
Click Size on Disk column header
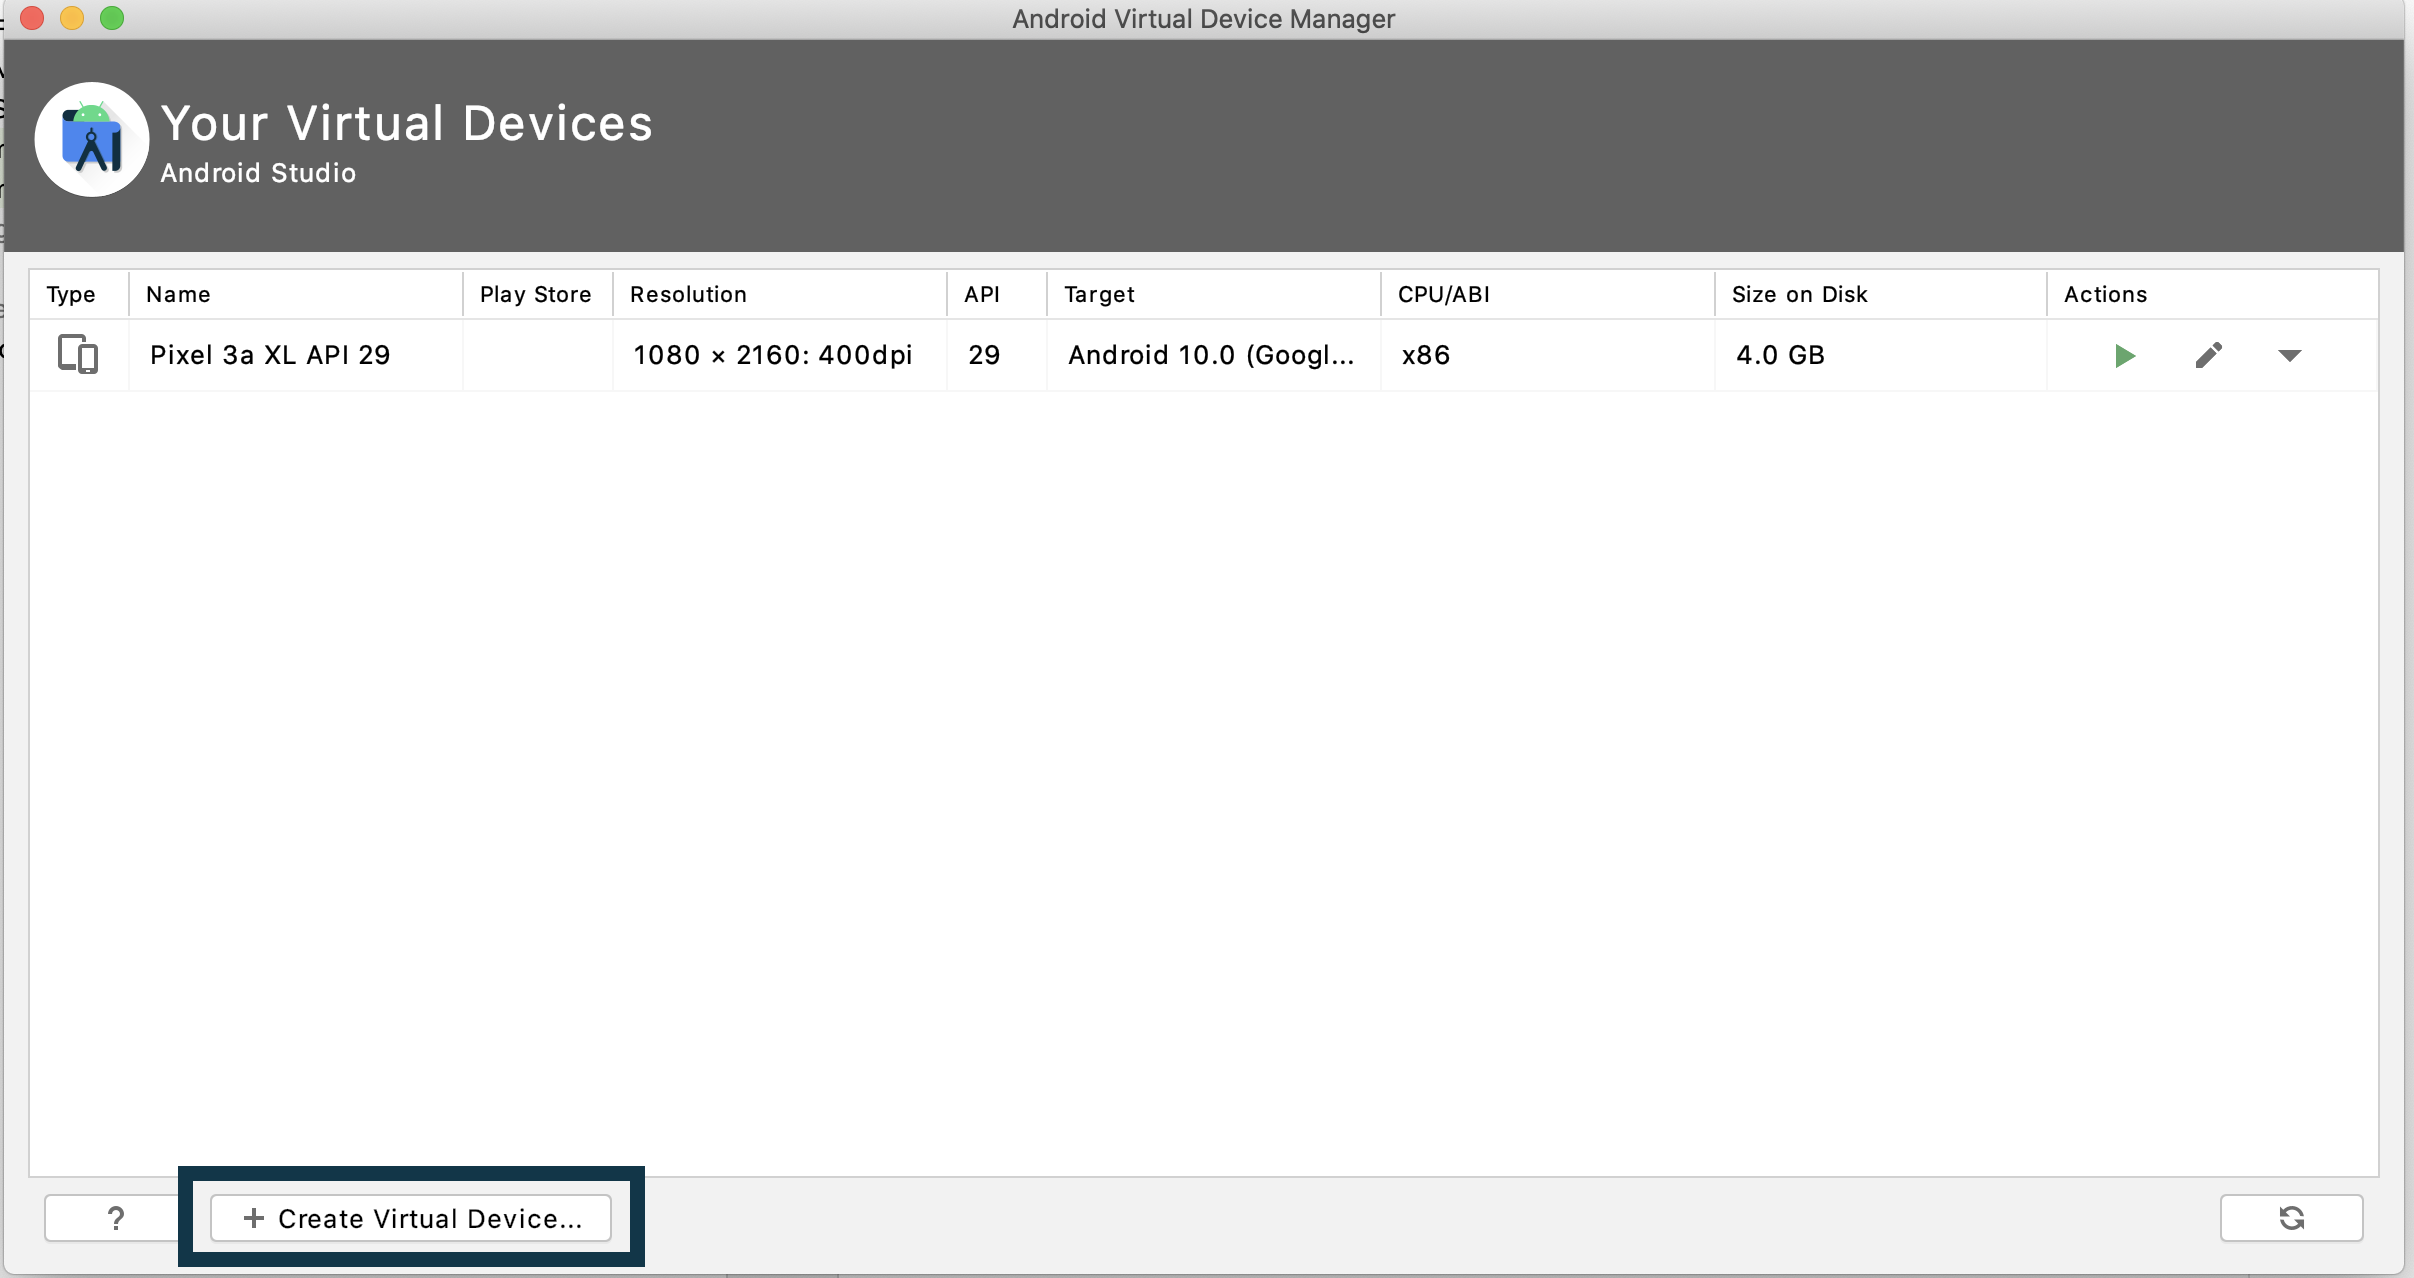pyautogui.click(x=1799, y=294)
